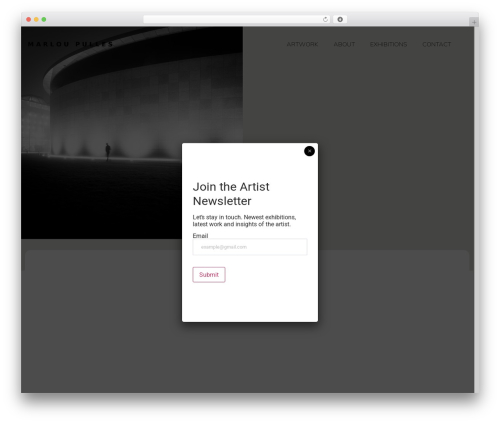Click the Email input field

tap(250, 247)
